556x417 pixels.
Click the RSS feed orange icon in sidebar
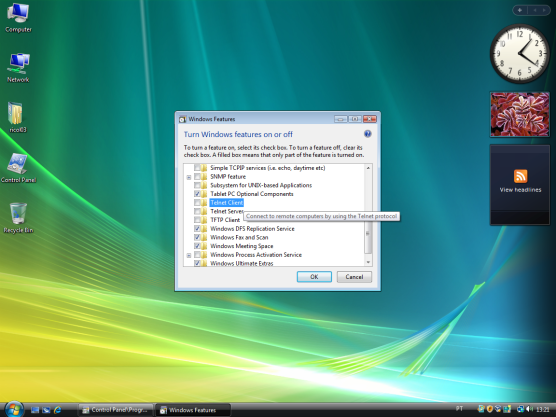pos(520,176)
